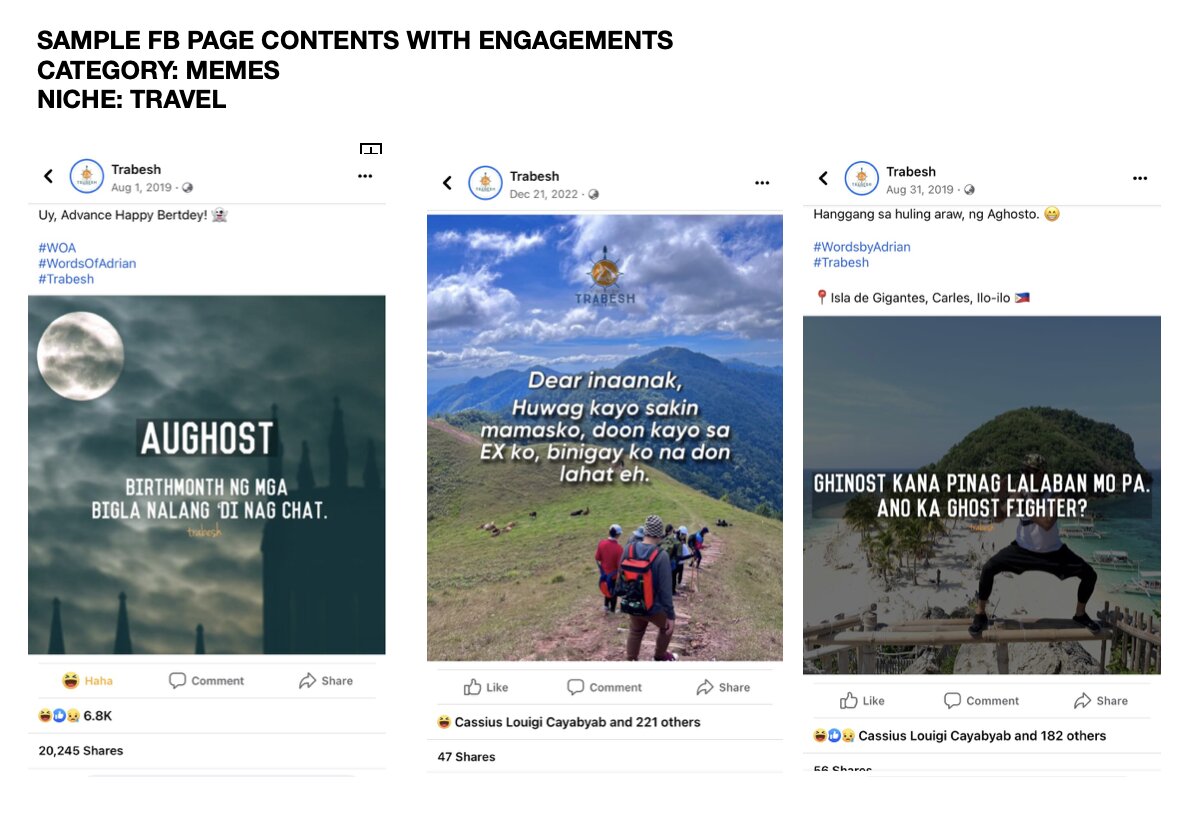Go back from the Dec 21, 2022 post
Screen dimensions: 1188x813
point(447,183)
